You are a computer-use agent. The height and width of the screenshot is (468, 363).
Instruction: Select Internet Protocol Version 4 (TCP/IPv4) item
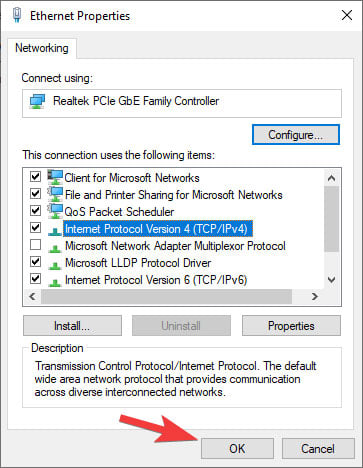coord(158,229)
